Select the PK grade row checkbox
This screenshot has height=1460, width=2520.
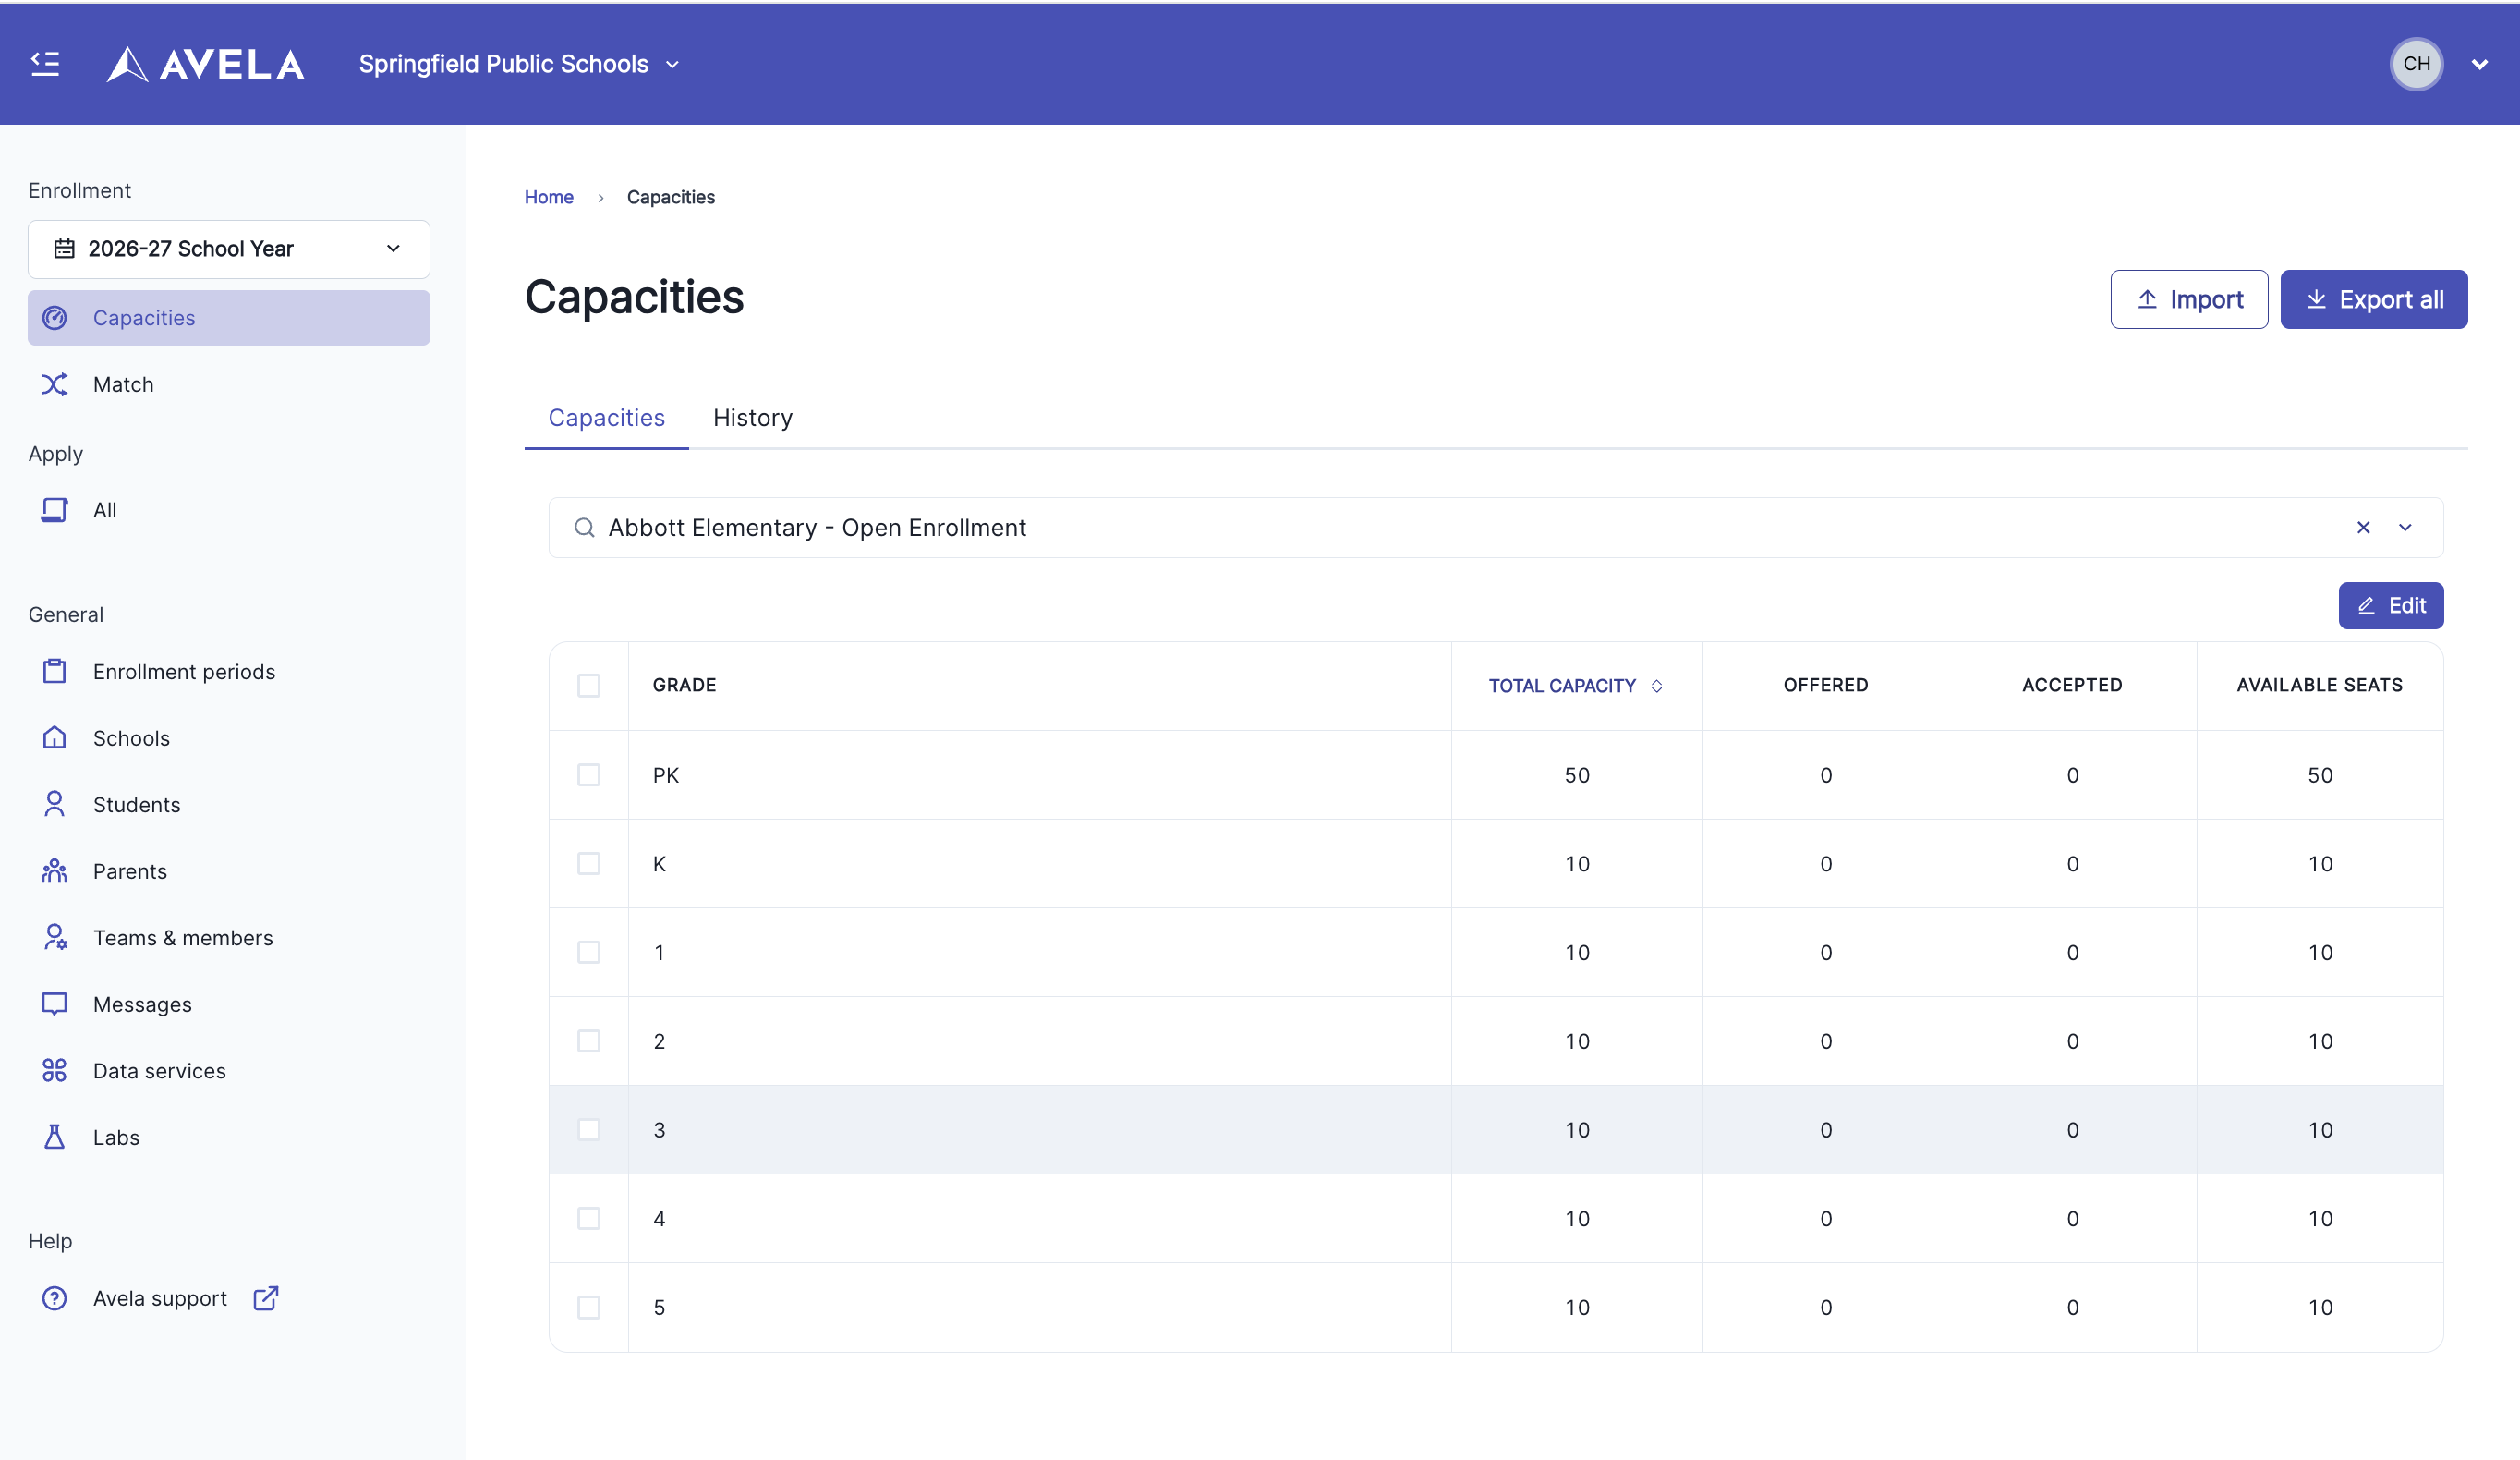coord(589,775)
